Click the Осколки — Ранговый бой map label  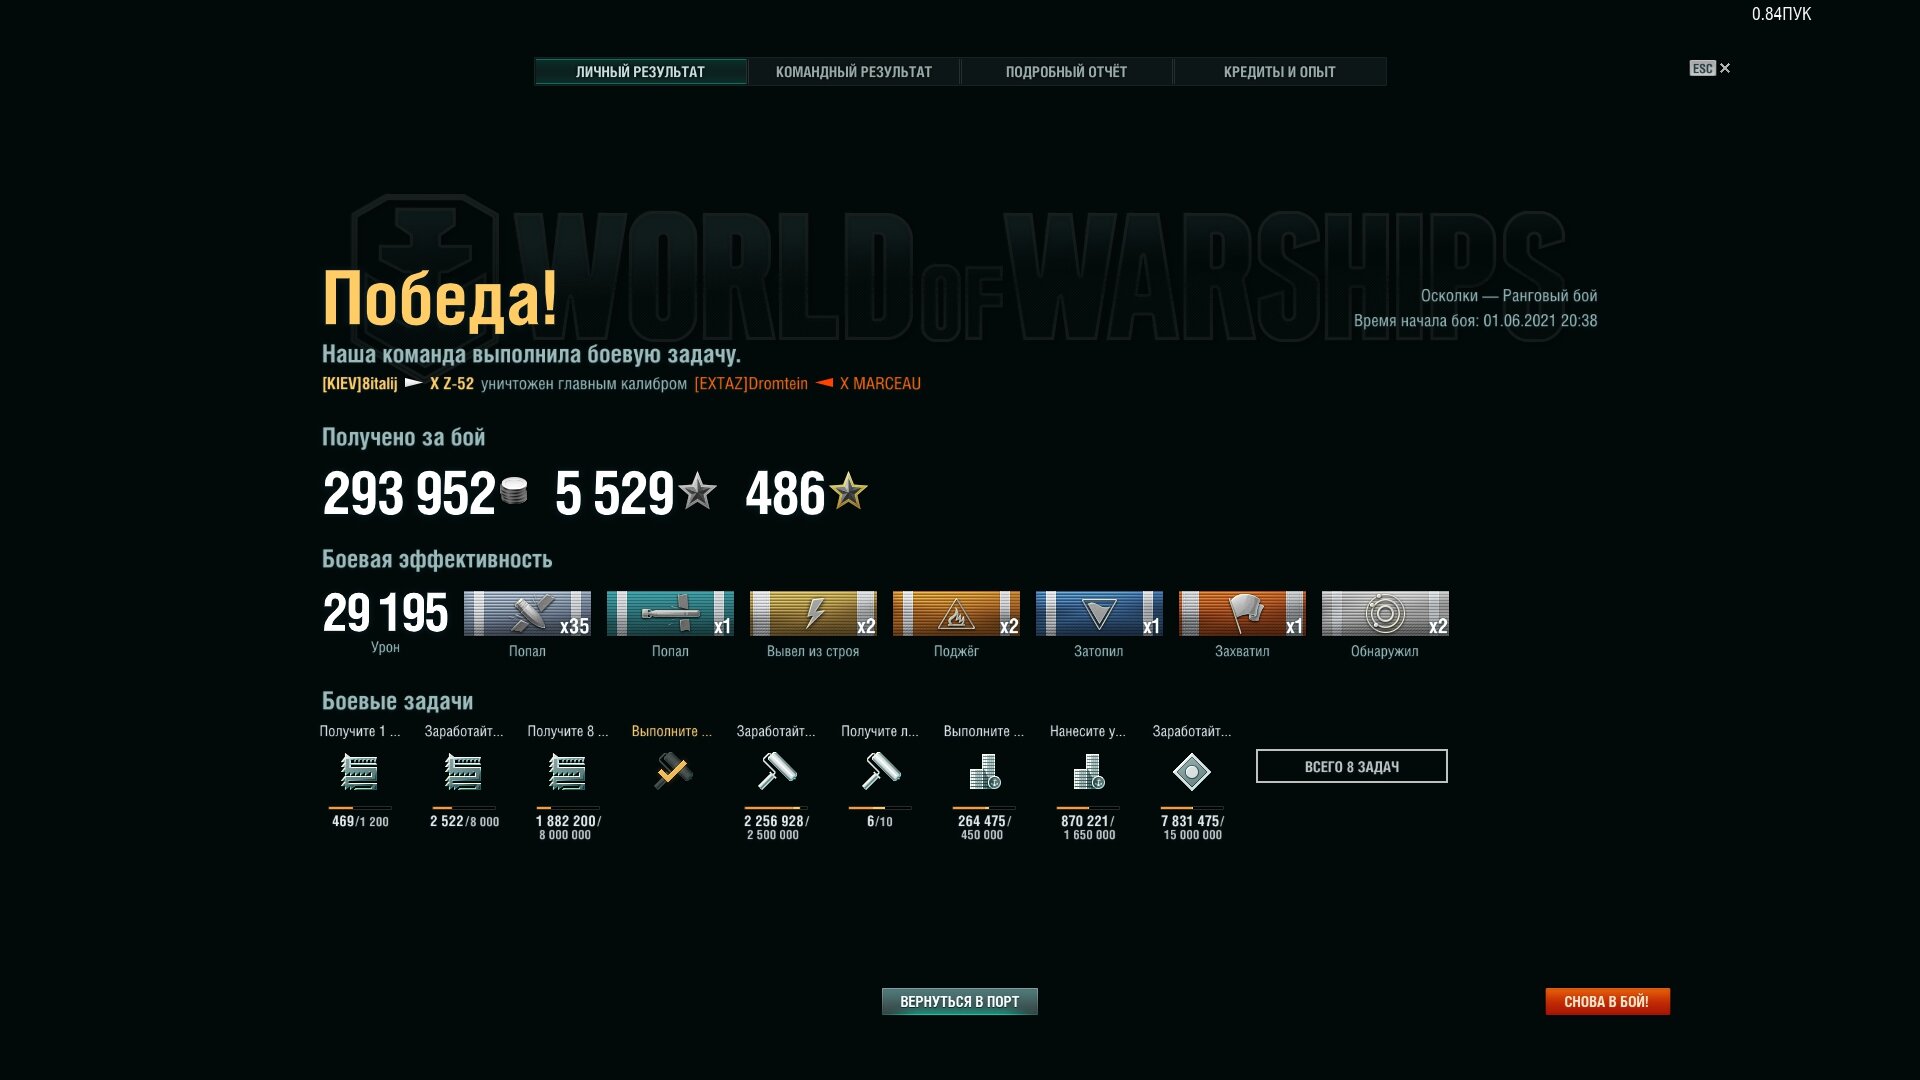click(1508, 296)
